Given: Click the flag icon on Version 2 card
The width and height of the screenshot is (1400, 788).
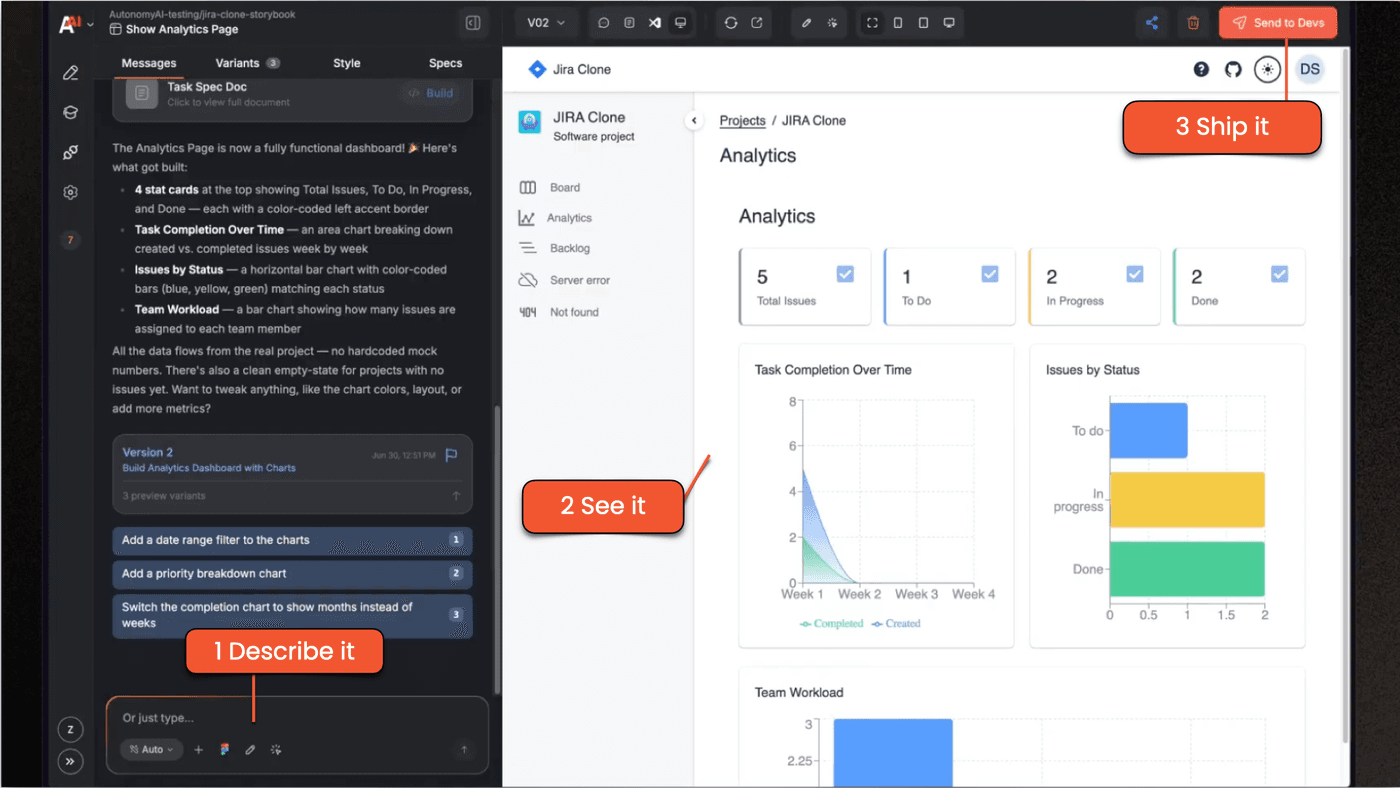Looking at the screenshot, I should tap(451, 455).
